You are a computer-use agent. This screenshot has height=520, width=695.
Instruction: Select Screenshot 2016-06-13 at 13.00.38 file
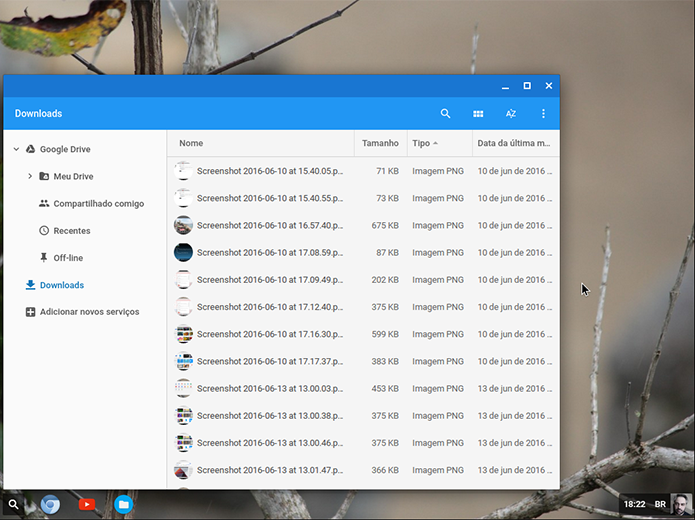[363, 415]
